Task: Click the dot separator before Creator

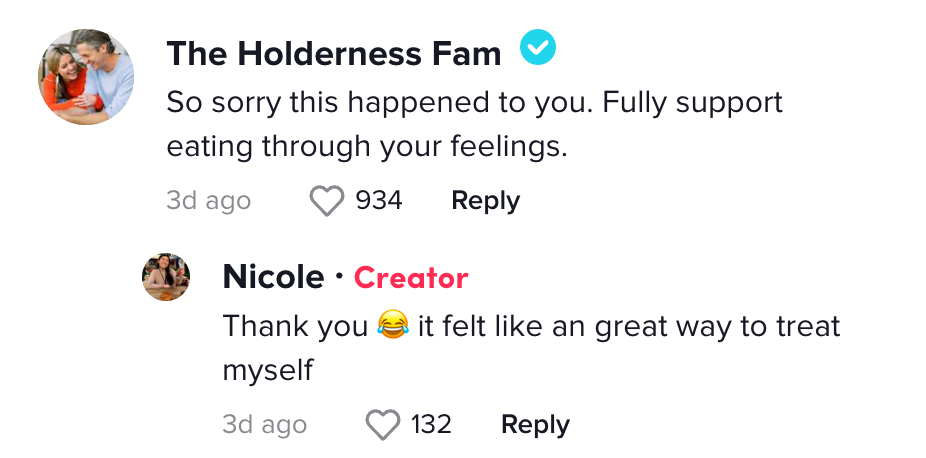Action: pos(339,276)
